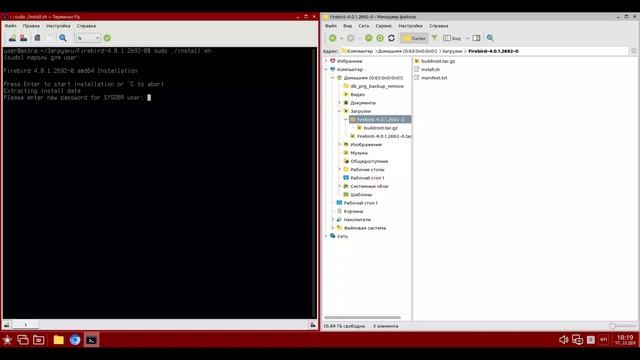
Task: Click the tree panel horizontal scrollbar
Action: click(362, 317)
